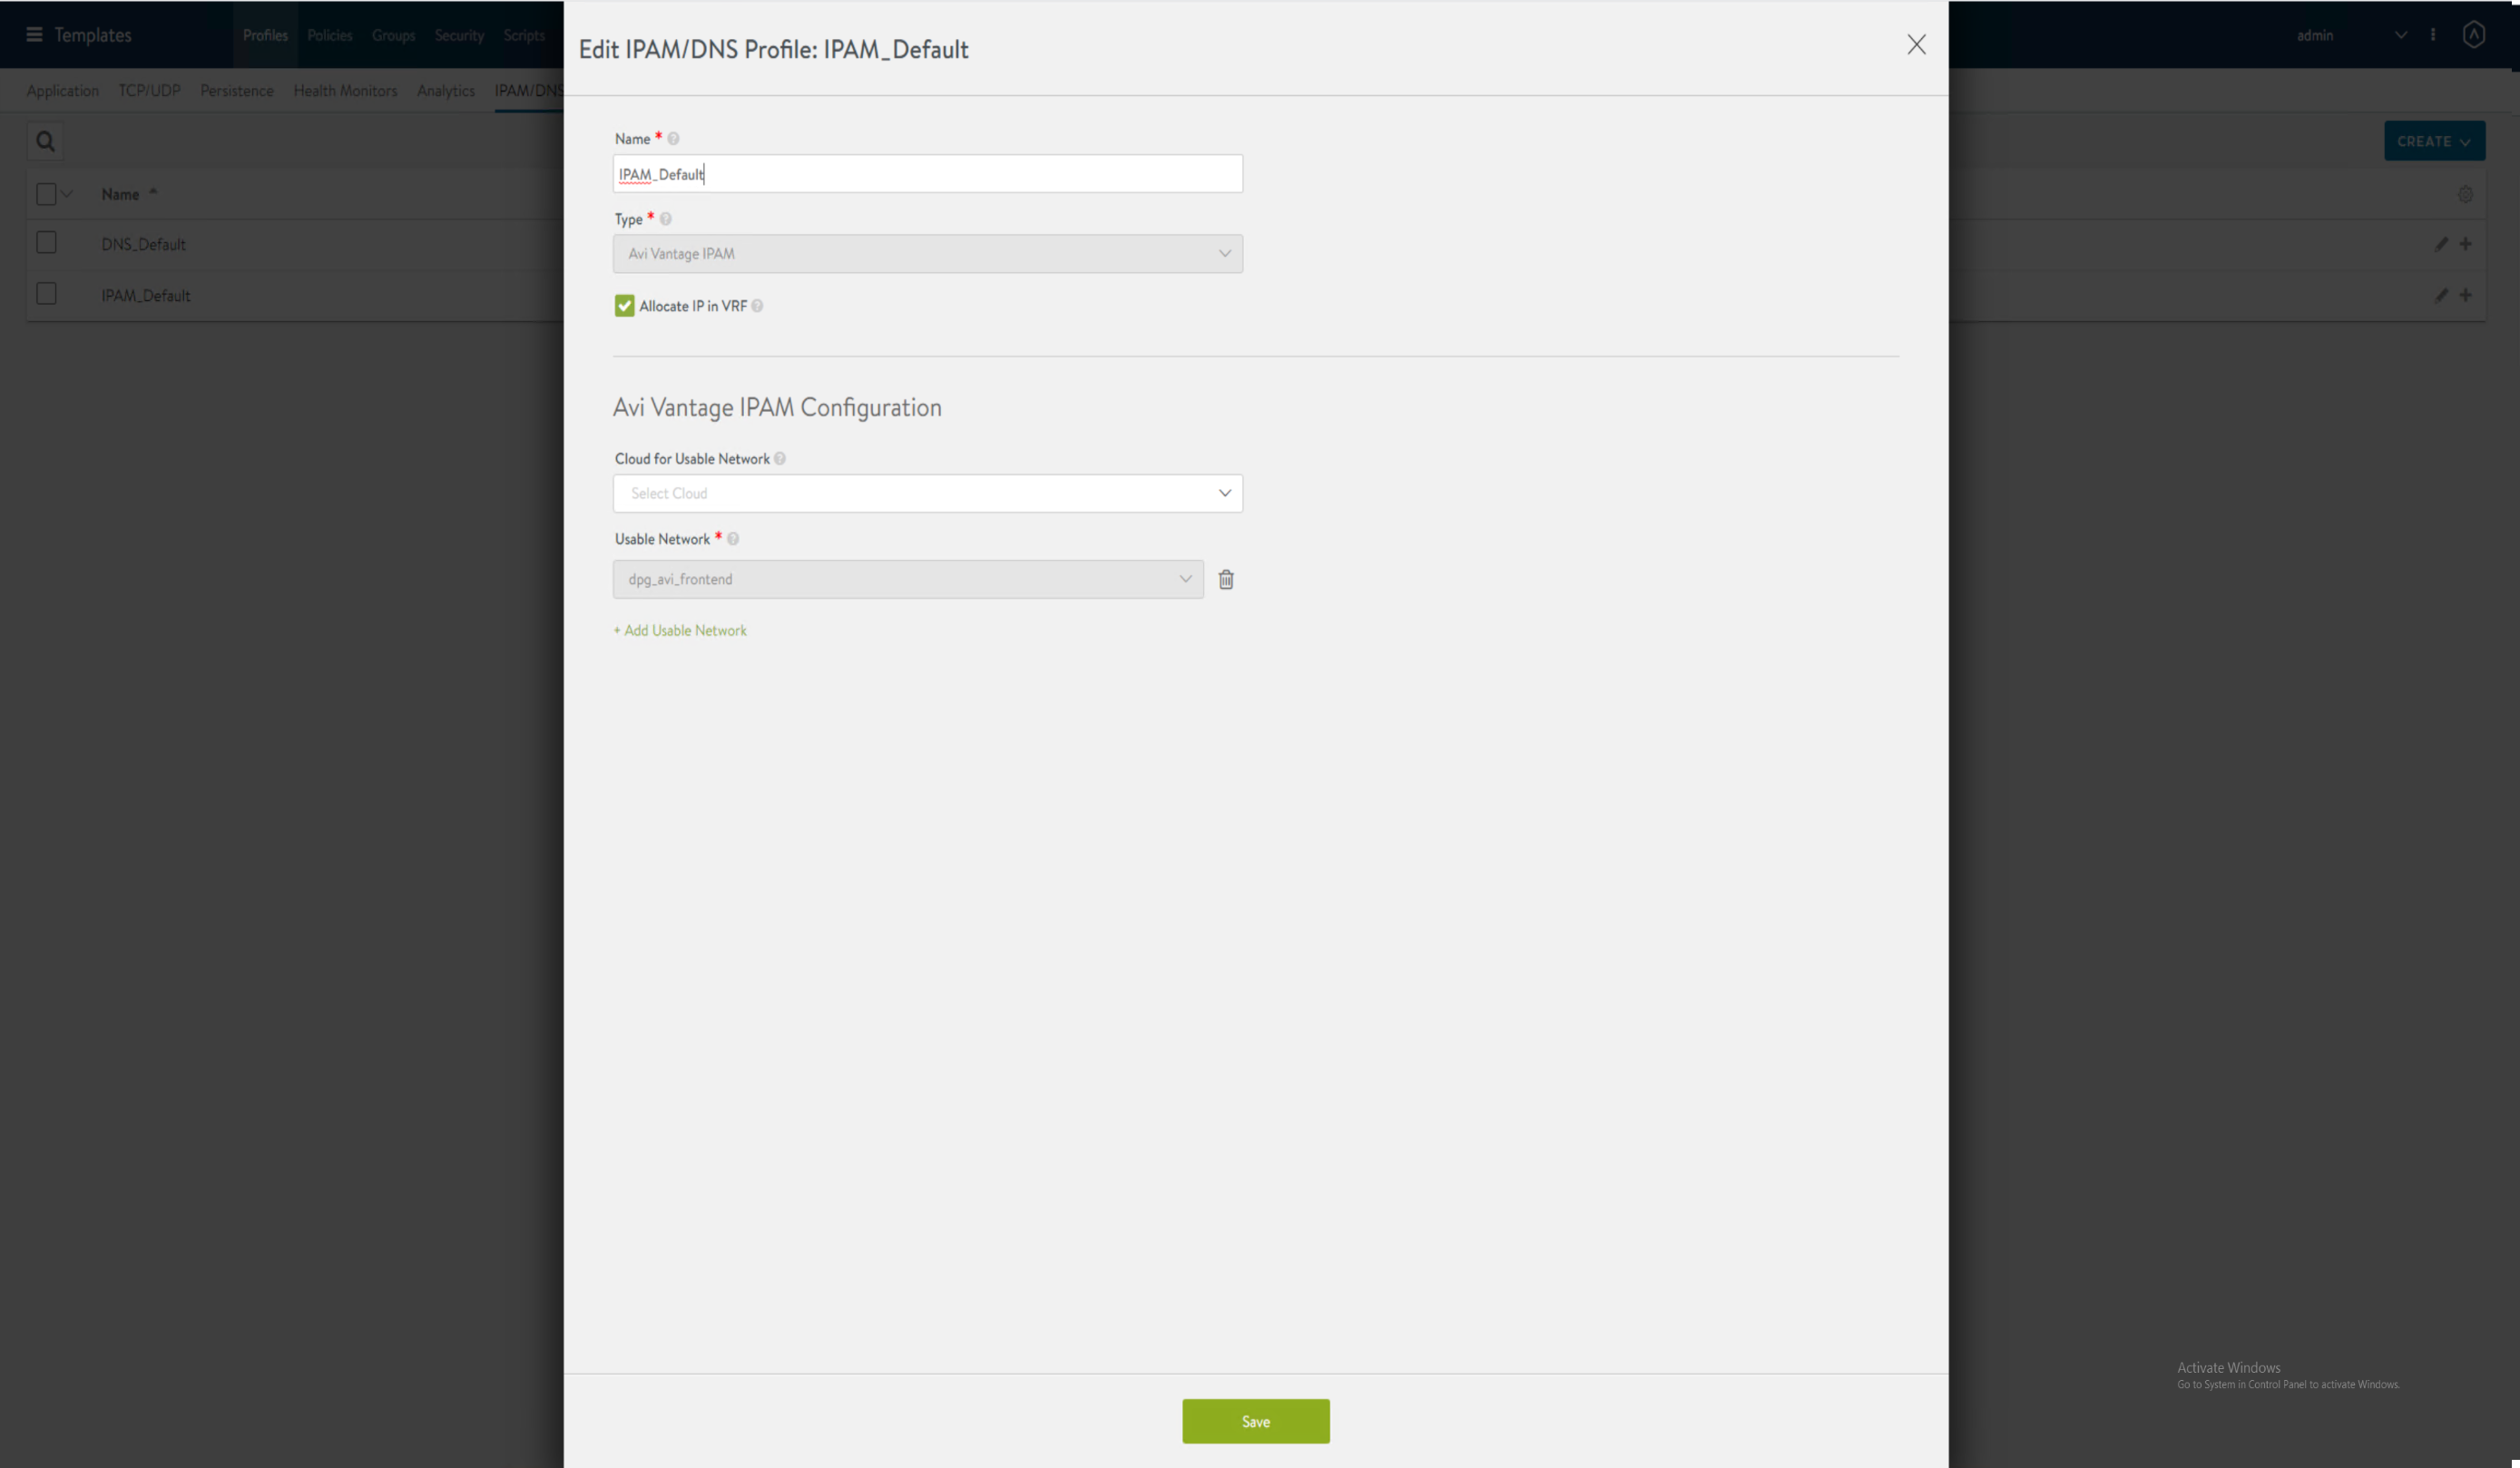Uncheck Allocate IP in VRF
The width and height of the screenshot is (2520, 1468).
624,306
